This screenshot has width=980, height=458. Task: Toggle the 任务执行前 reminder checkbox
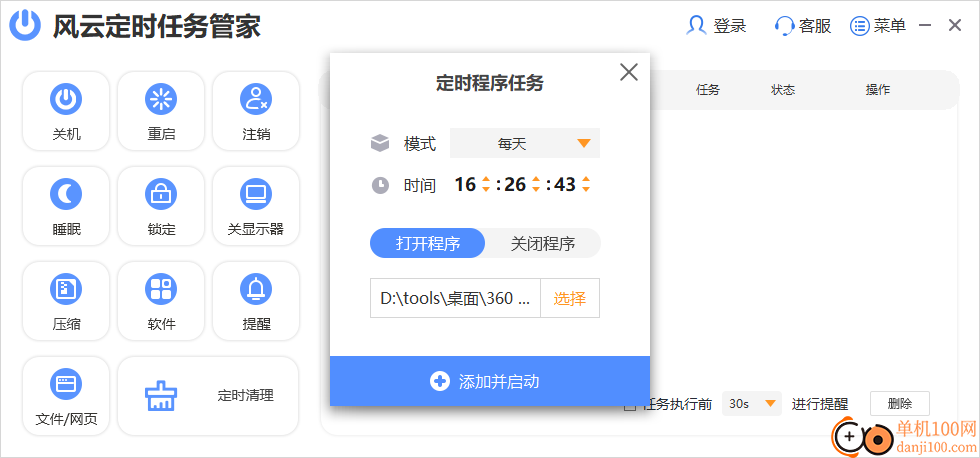pyautogui.click(x=631, y=405)
